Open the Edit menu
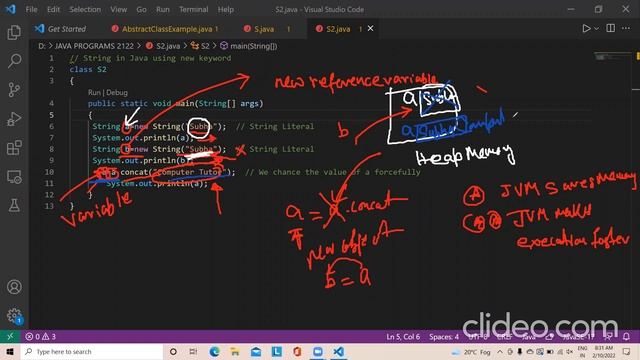The height and width of the screenshot is (360, 640). coord(53,9)
